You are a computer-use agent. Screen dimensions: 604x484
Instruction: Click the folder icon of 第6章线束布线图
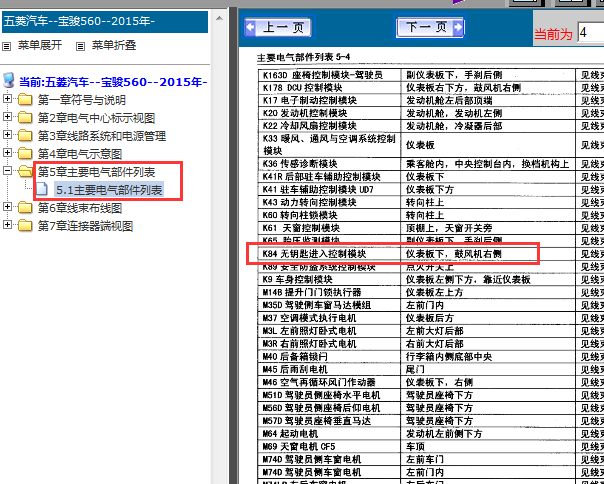25,208
